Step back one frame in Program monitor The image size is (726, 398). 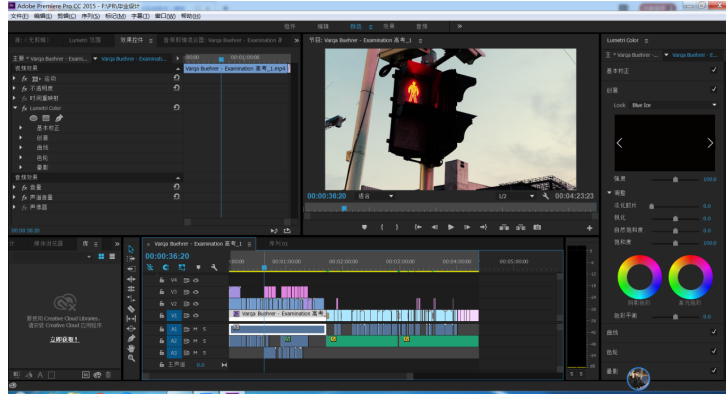point(434,227)
